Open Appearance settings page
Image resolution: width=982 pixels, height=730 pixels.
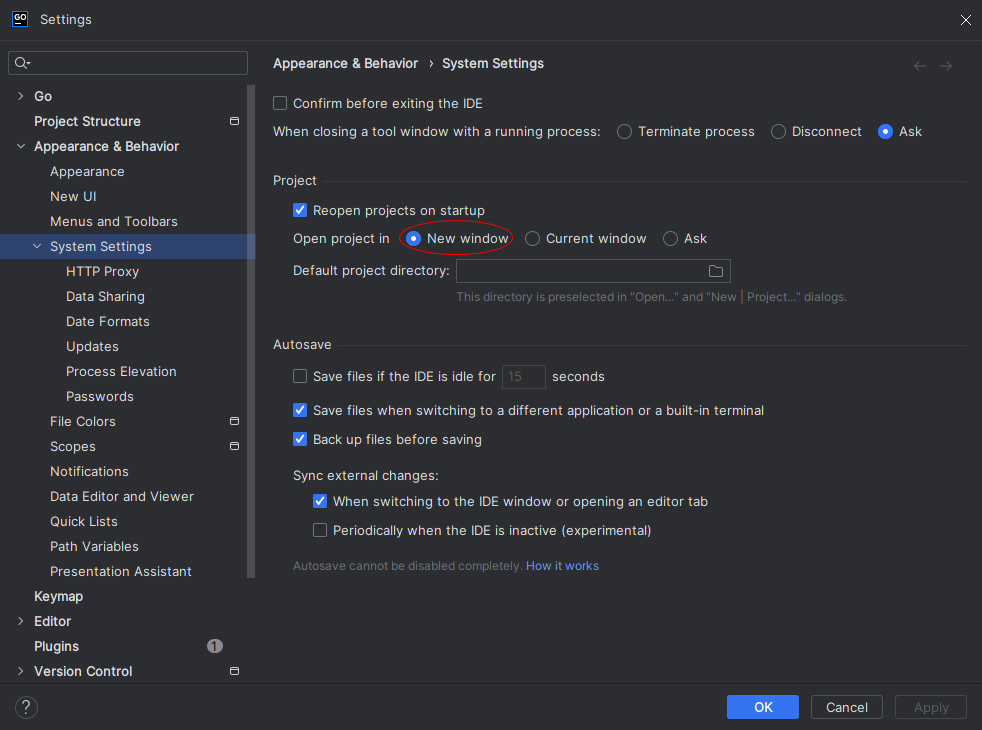pyautogui.click(x=87, y=172)
